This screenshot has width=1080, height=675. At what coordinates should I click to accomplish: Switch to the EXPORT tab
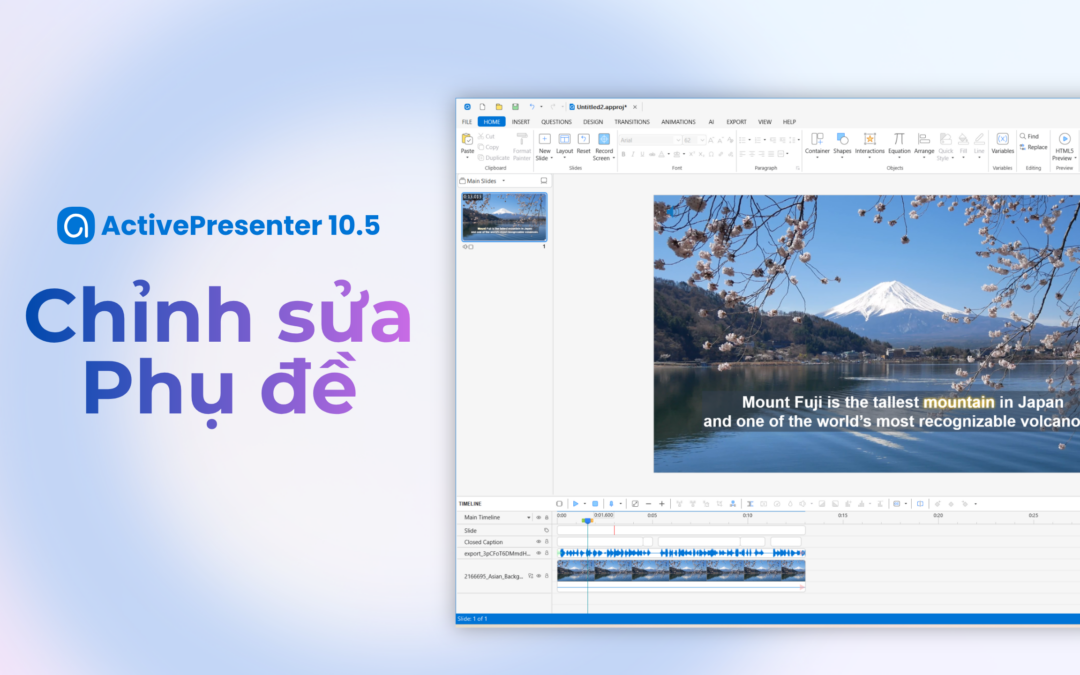(736, 122)
